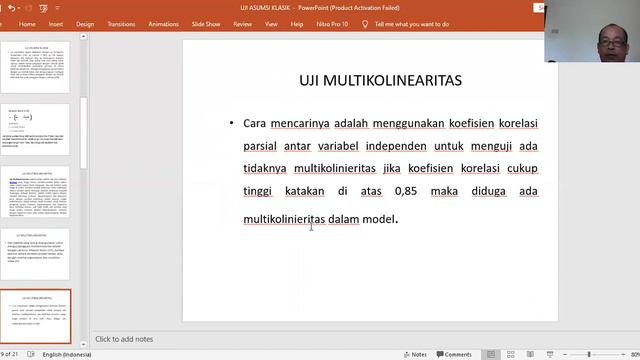Select the thumbnail showing a formula slide

point(35,129)
